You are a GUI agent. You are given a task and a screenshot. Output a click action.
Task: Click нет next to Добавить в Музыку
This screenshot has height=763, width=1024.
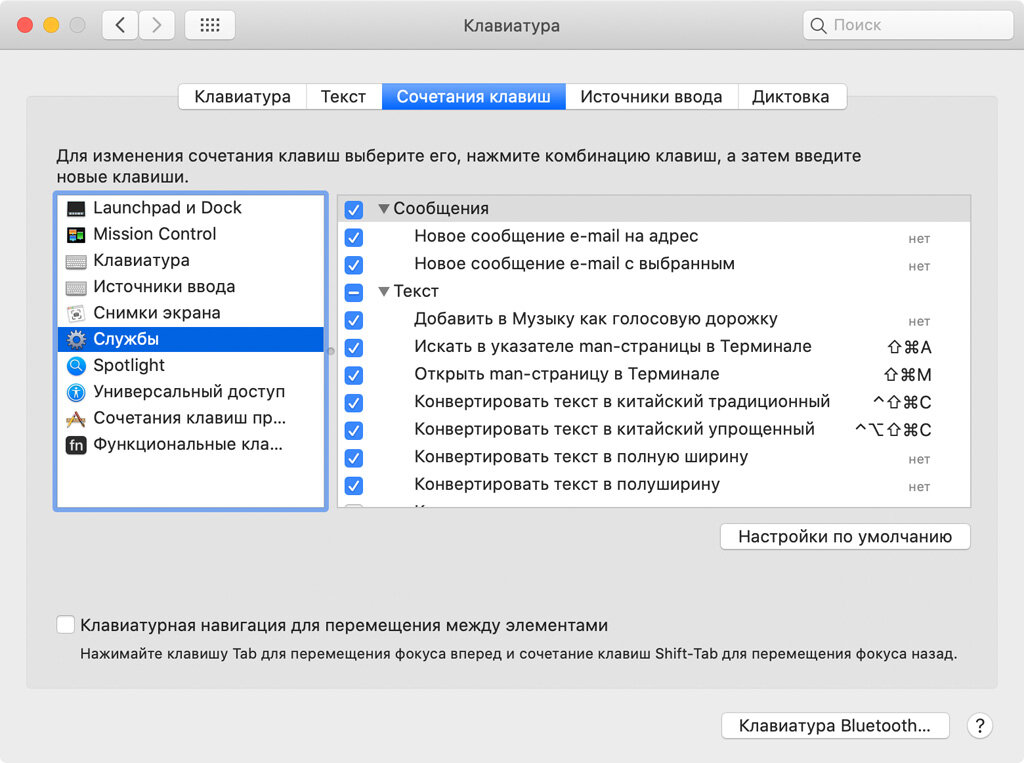tap(919, 321)
